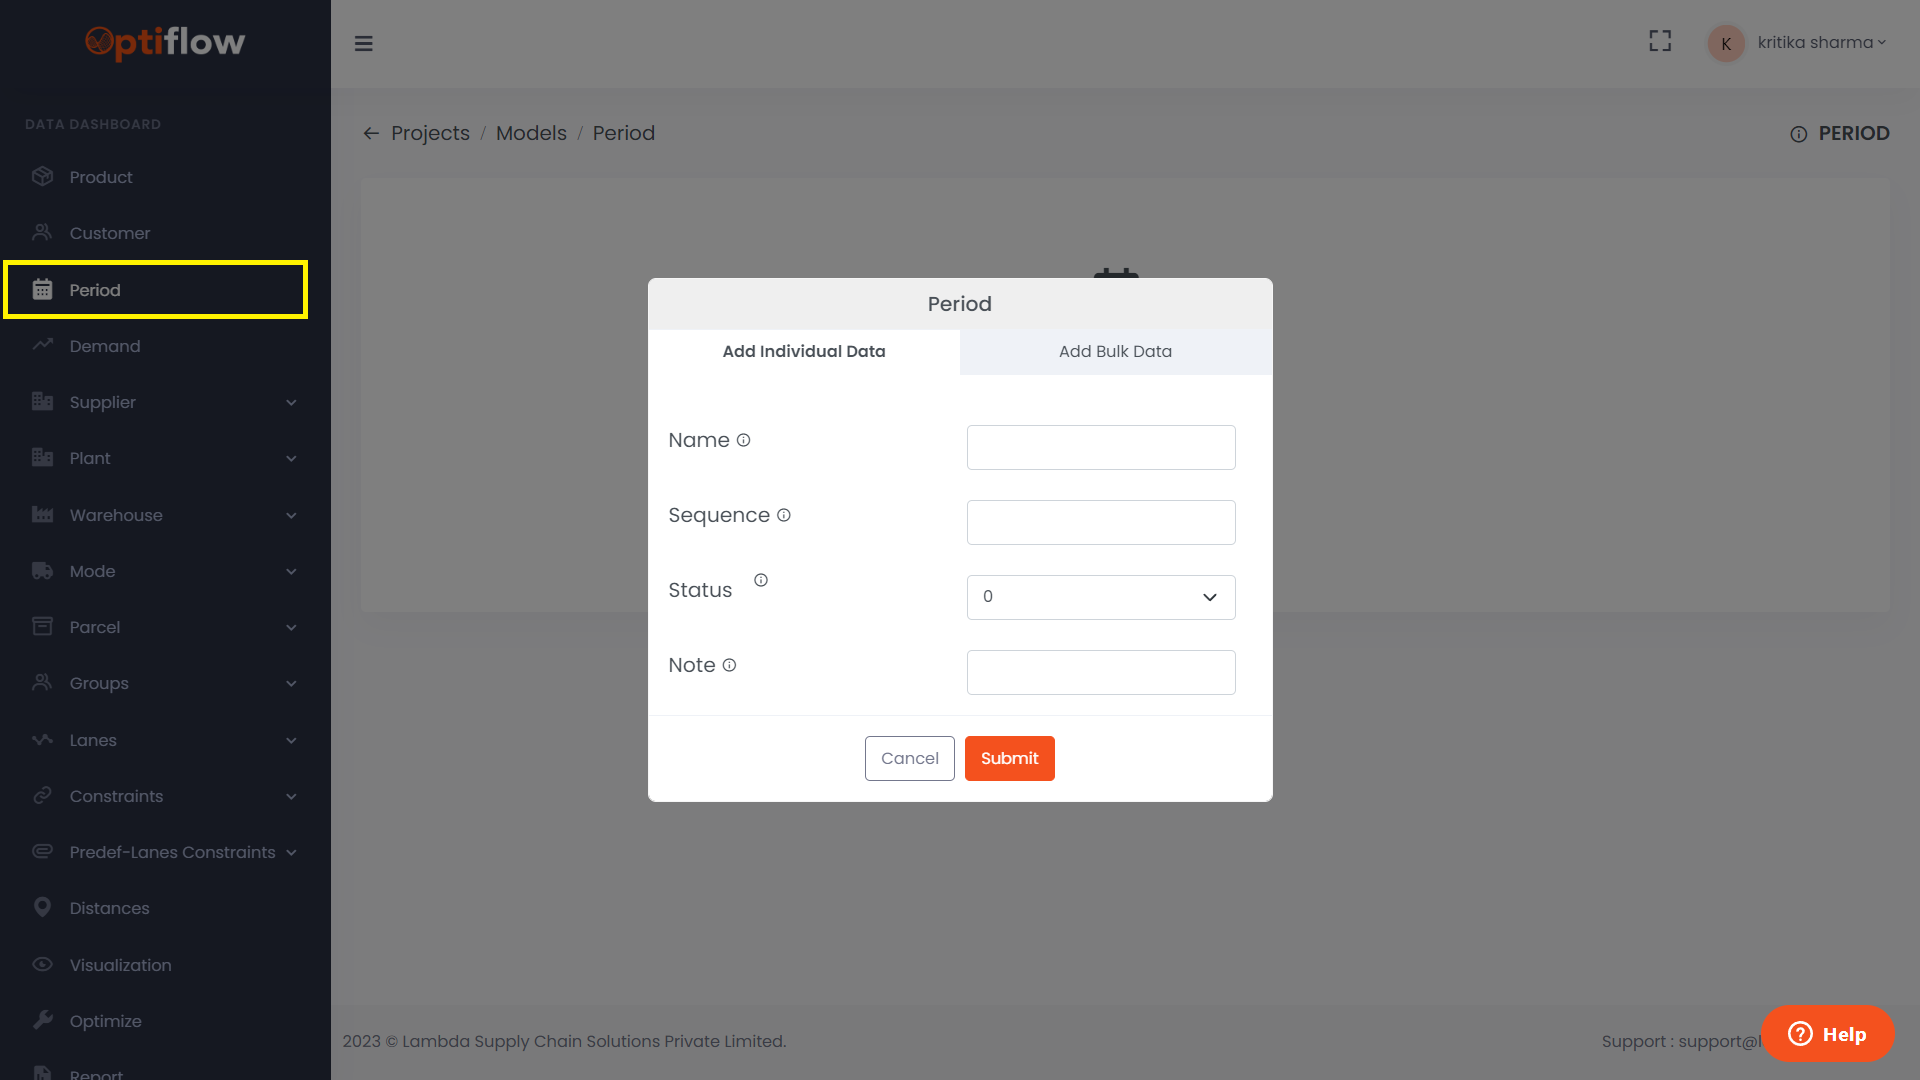Open the hamburger menu at top
The image size is (1920, 1080).
364,43
